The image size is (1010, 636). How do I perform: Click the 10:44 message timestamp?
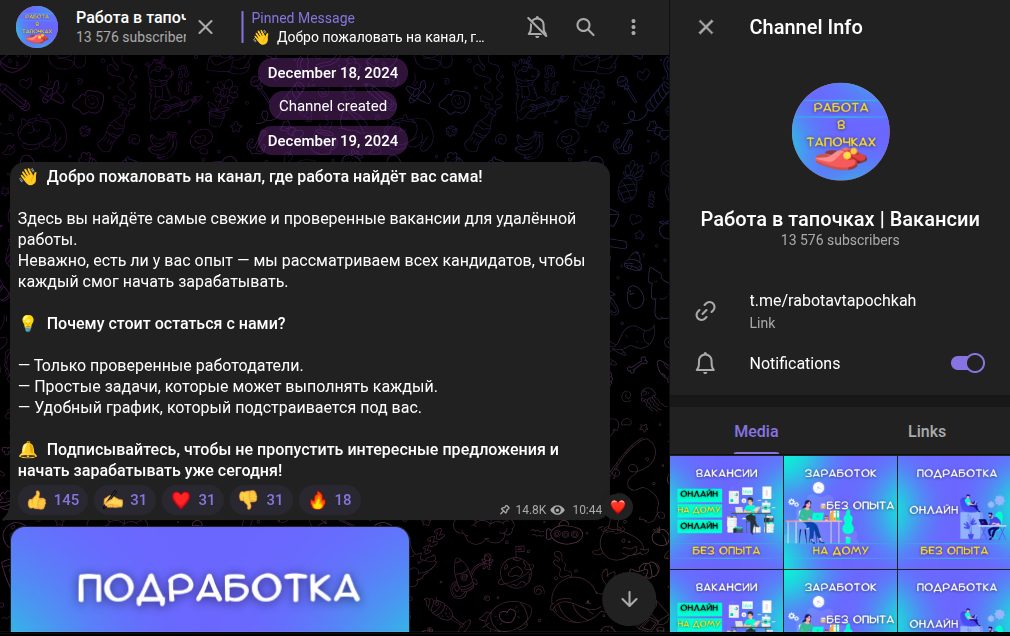coord(587,510)
